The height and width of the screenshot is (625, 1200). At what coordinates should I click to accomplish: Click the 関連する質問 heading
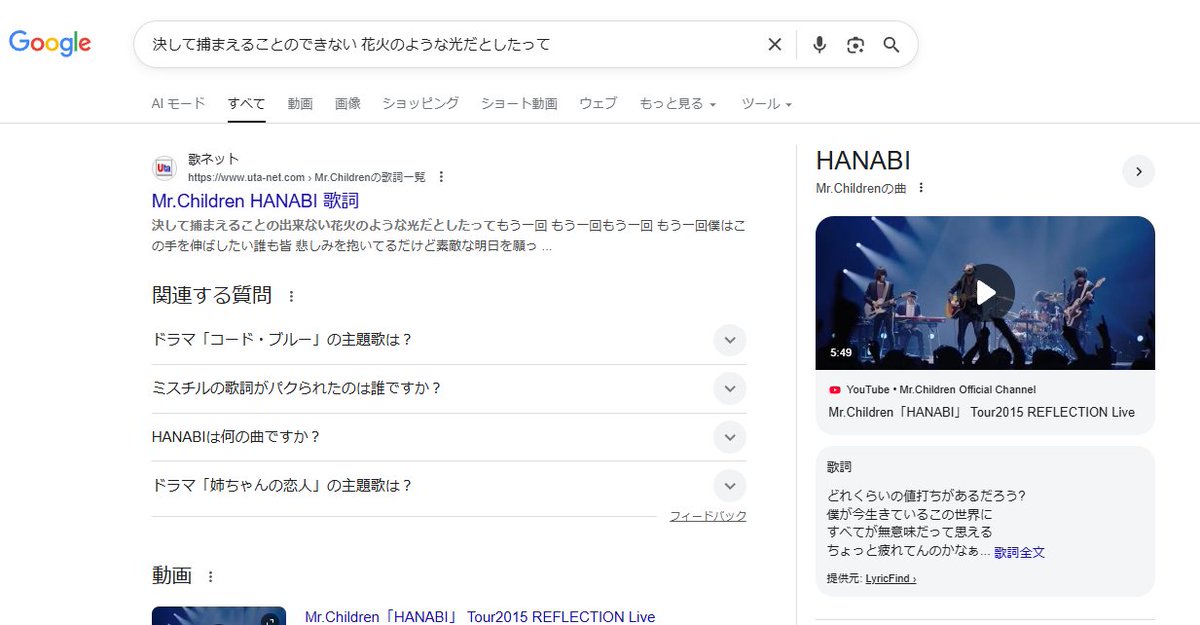point(211,295)
